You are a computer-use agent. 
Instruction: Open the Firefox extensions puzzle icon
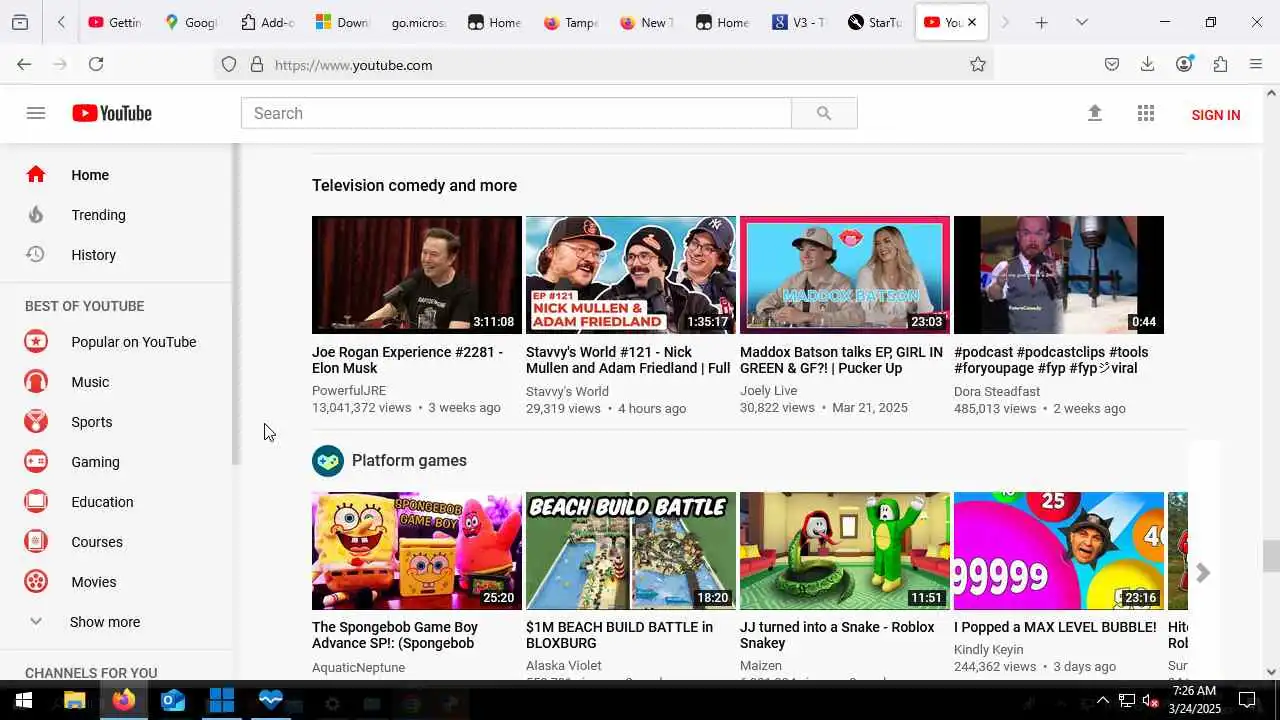(x=1220, y=64)
